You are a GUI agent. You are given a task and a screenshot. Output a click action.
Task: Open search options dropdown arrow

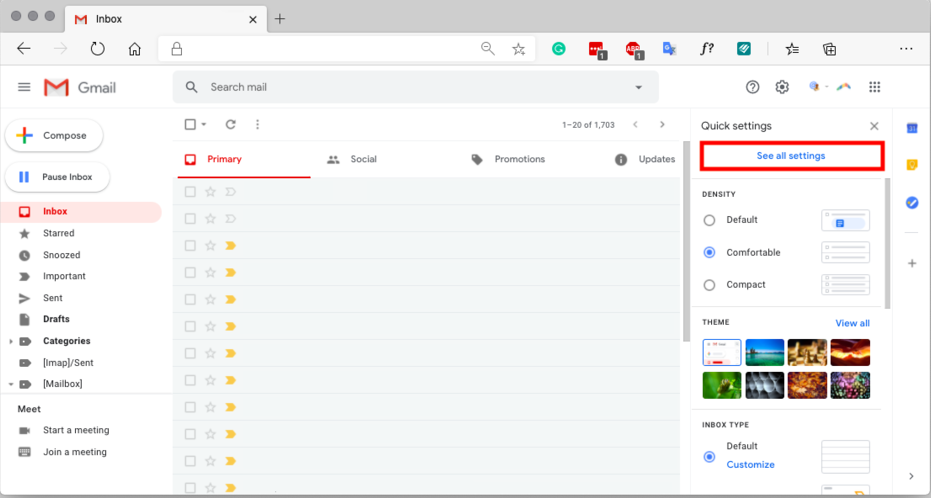click(639, 87)
